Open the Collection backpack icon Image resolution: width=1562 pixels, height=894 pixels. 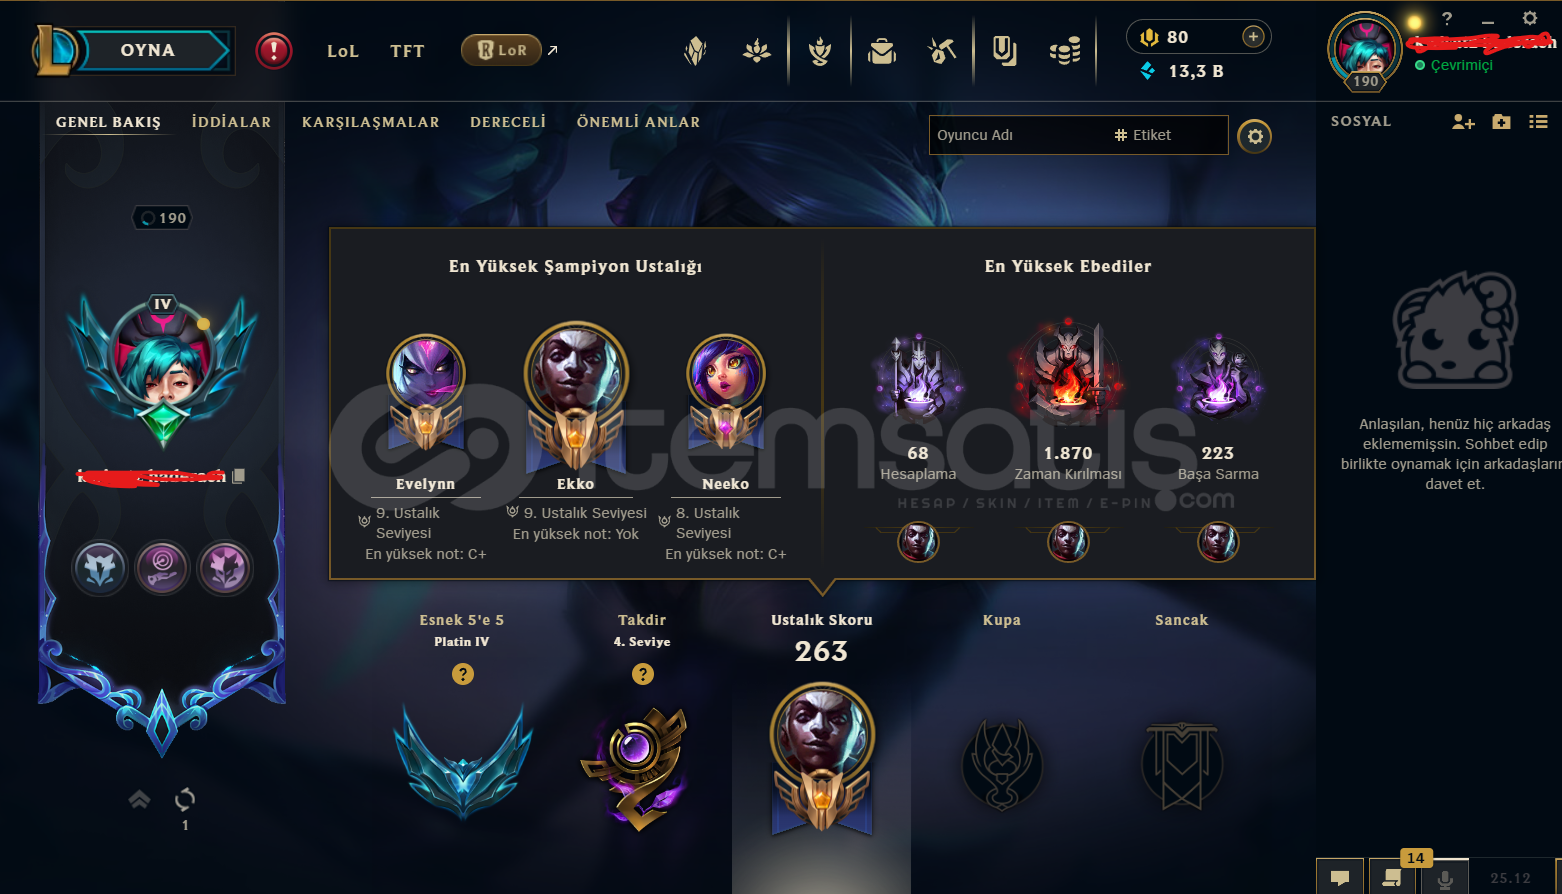click(x=881, y=50)
